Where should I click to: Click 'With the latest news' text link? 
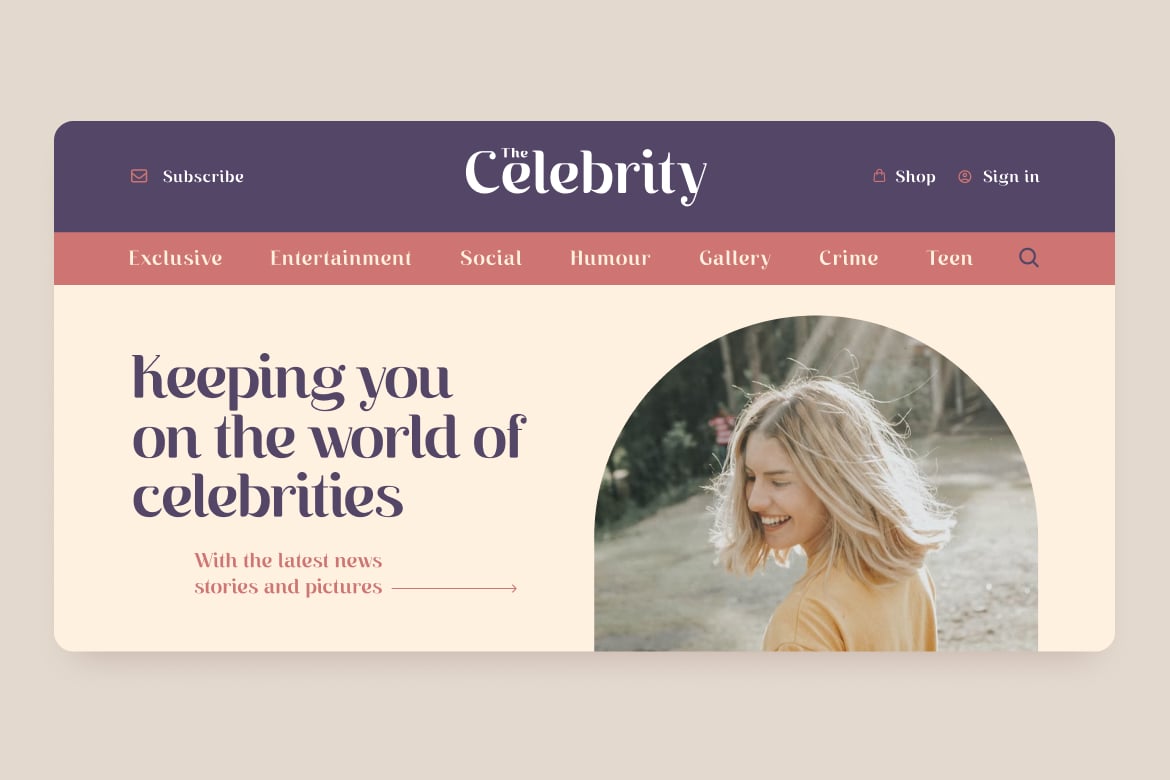click(288, 561)
